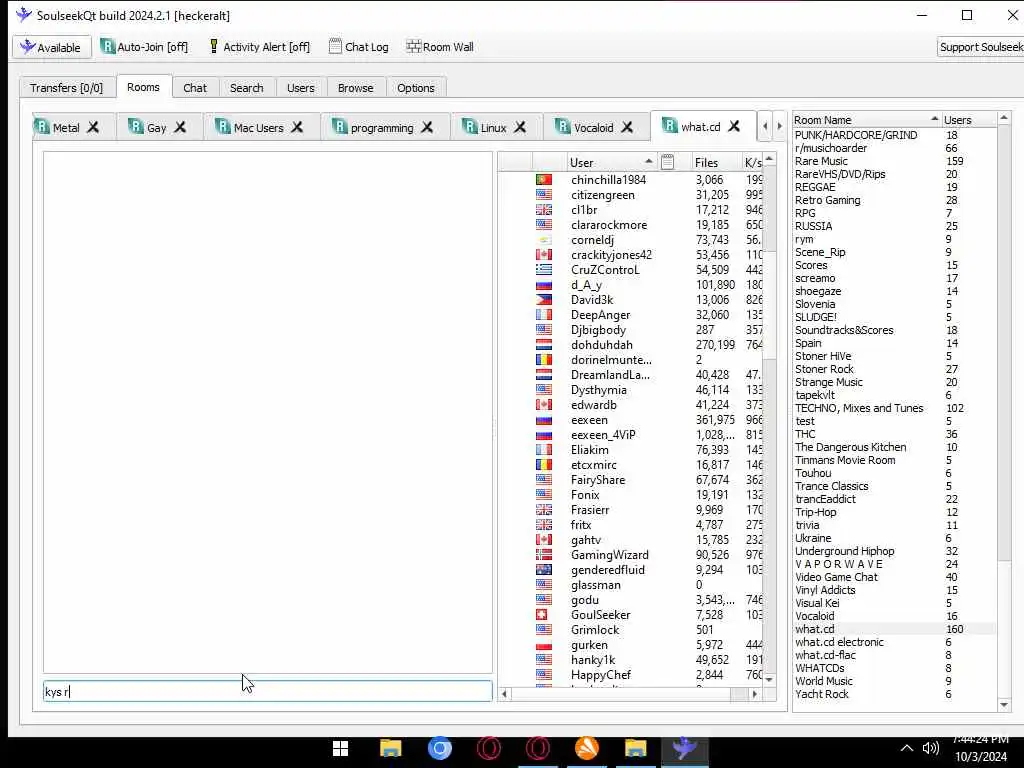The image size is (1024, 768).
Task: Select user eexeen_4ViP
Action: pyautogui.click(x=603, y=435)
